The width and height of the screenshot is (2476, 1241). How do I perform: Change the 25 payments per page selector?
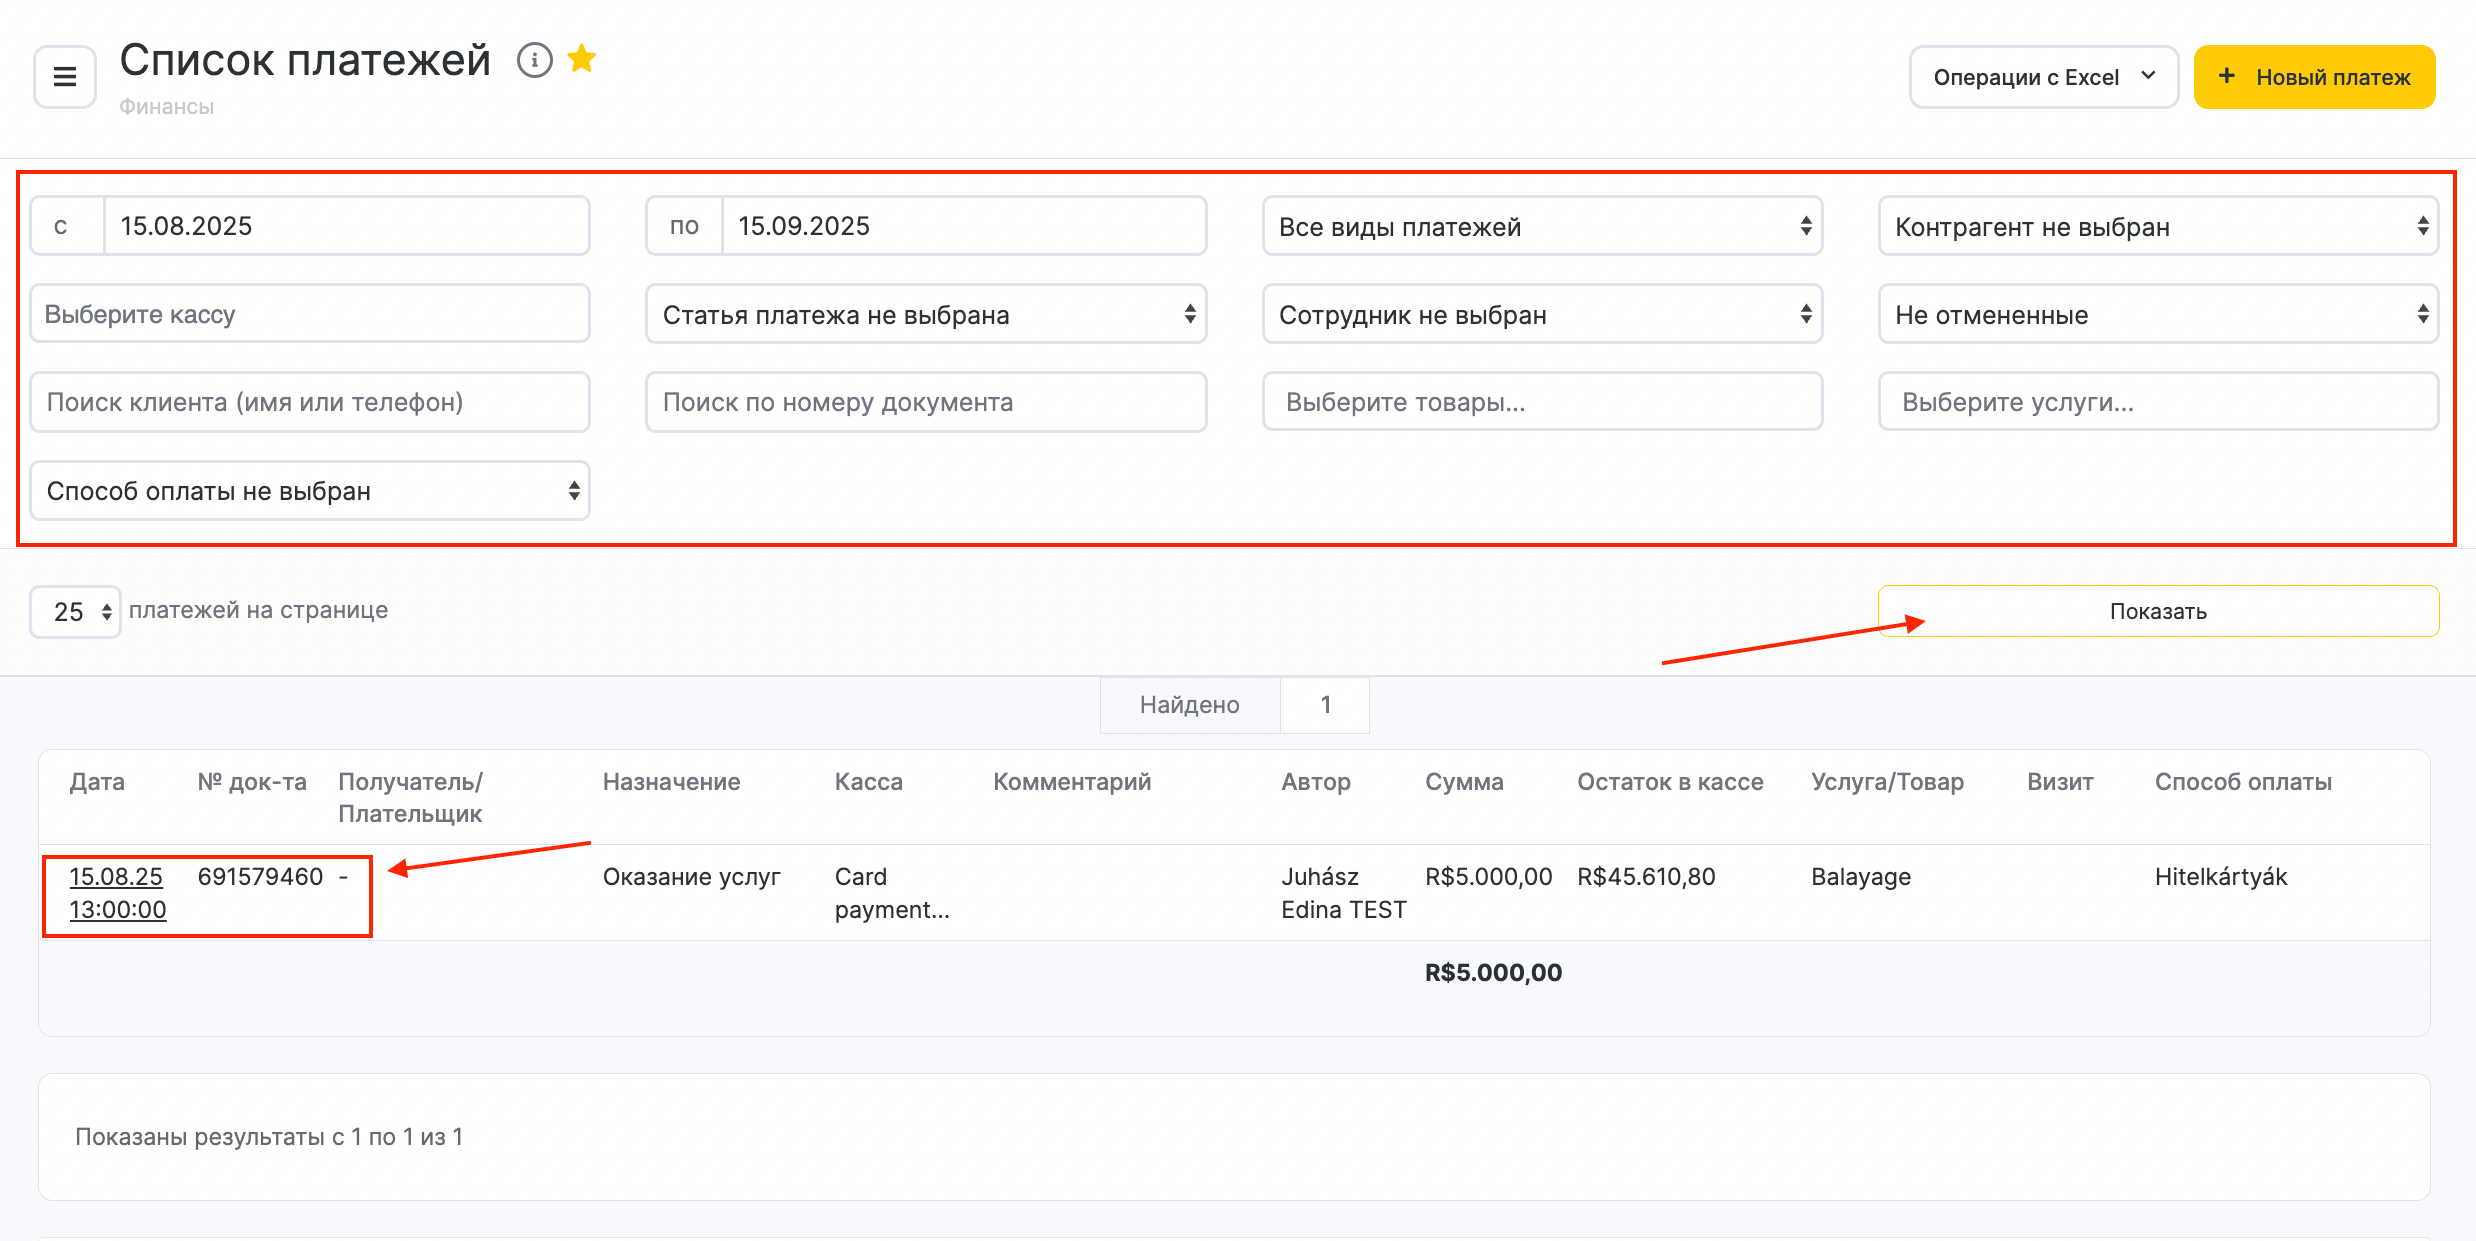click(76, 612)
